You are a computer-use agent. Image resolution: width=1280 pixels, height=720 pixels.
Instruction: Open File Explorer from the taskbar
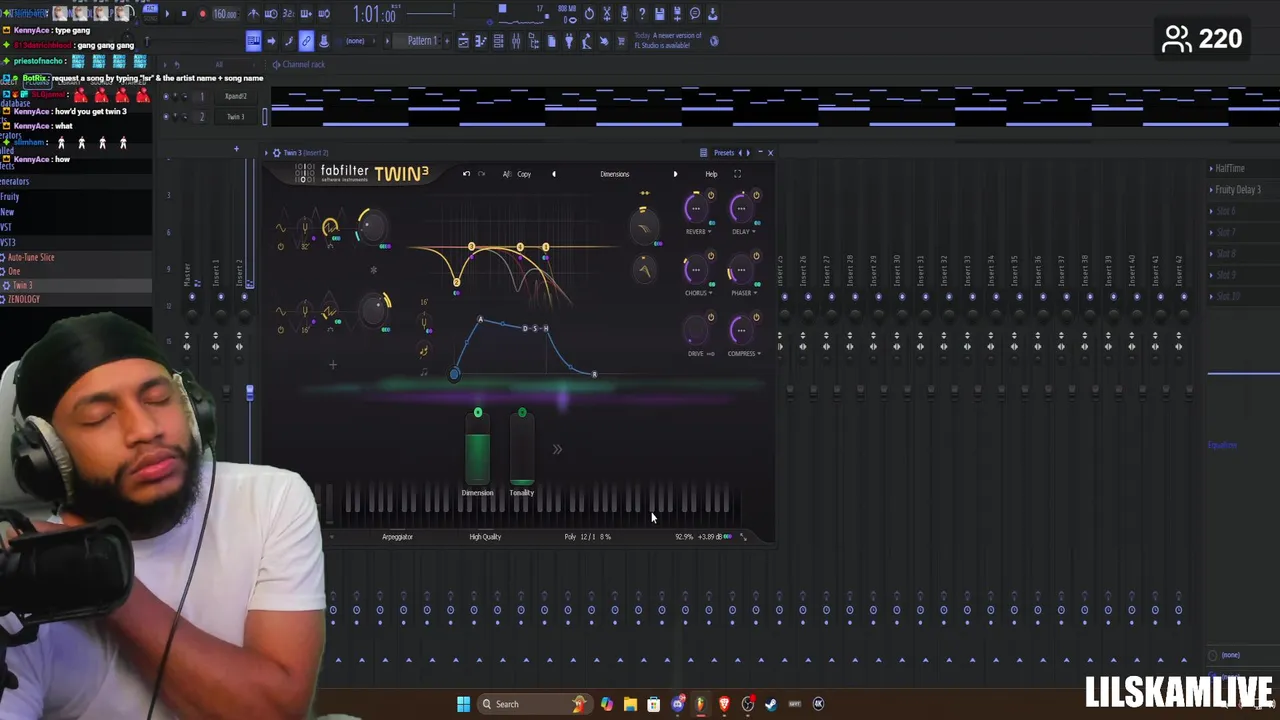630,704
